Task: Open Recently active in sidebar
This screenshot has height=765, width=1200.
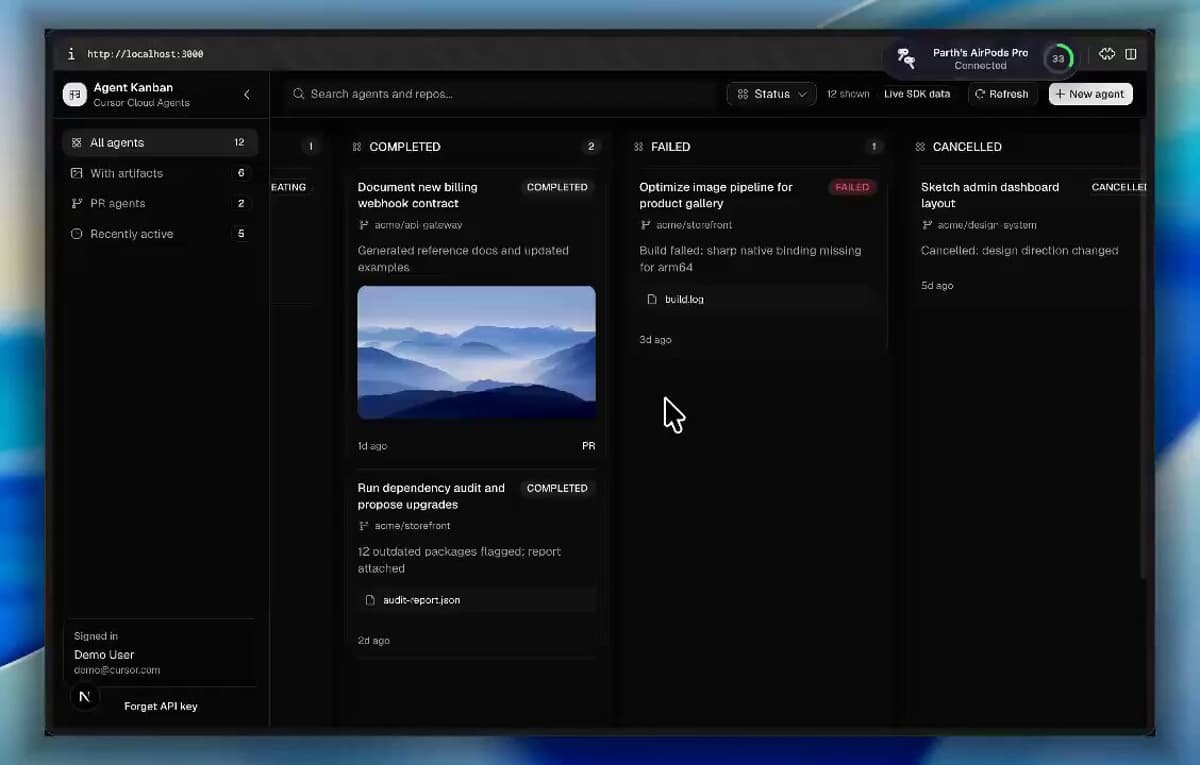Action: (160, 234)
